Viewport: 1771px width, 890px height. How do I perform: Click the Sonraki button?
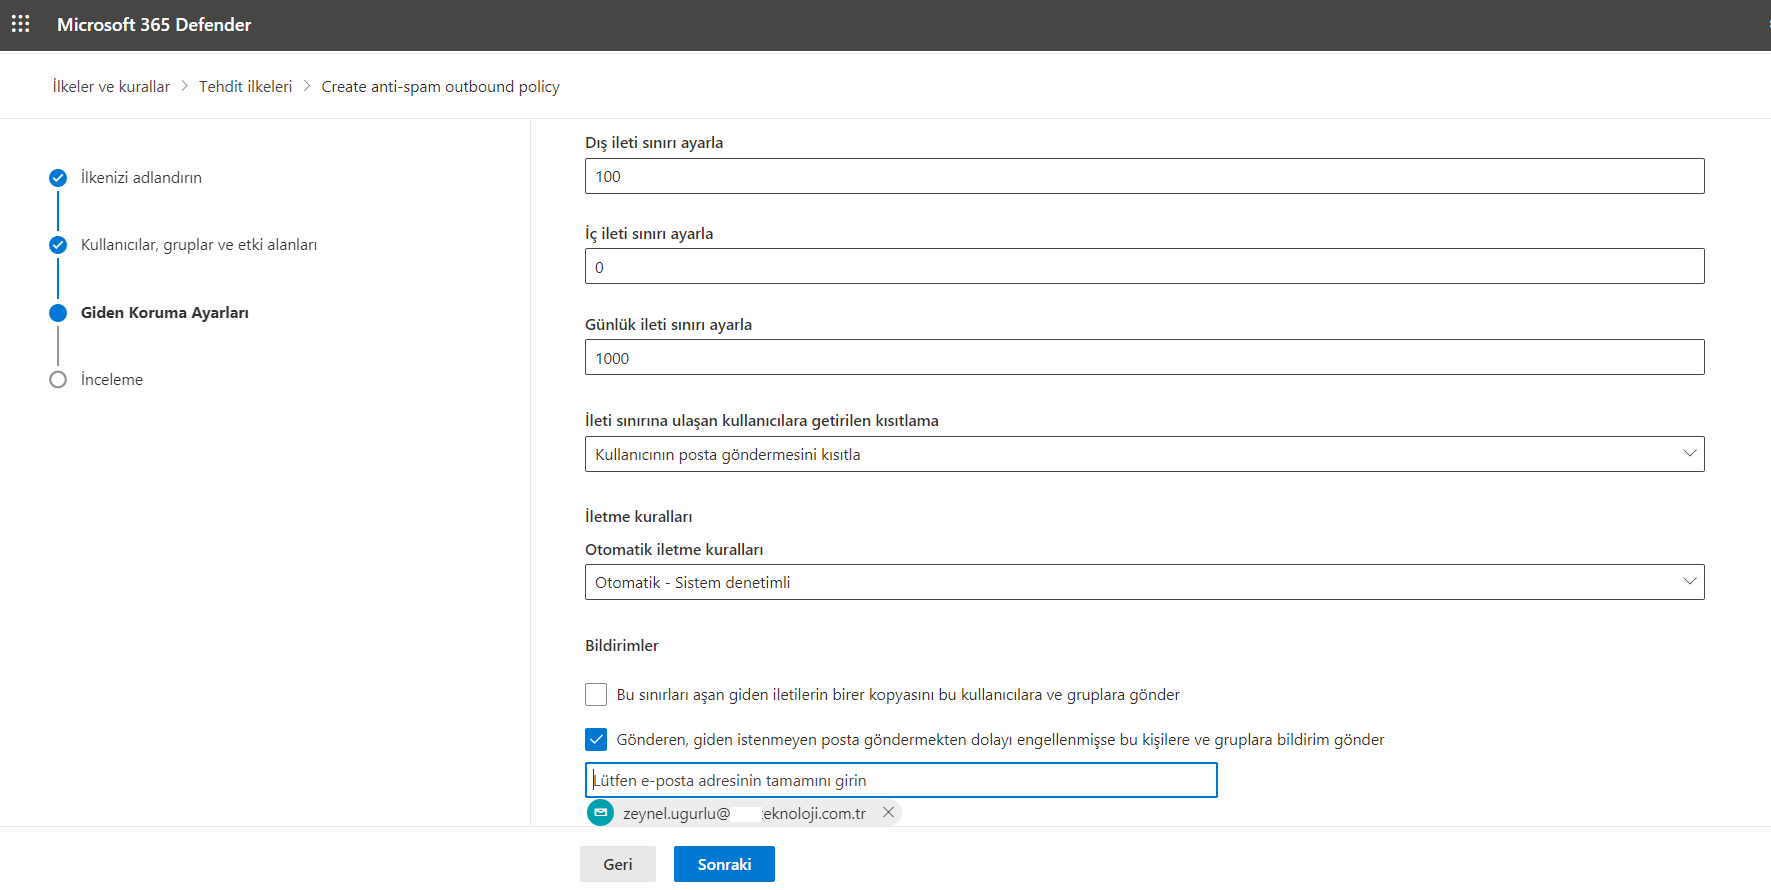[x=724, y=864]
